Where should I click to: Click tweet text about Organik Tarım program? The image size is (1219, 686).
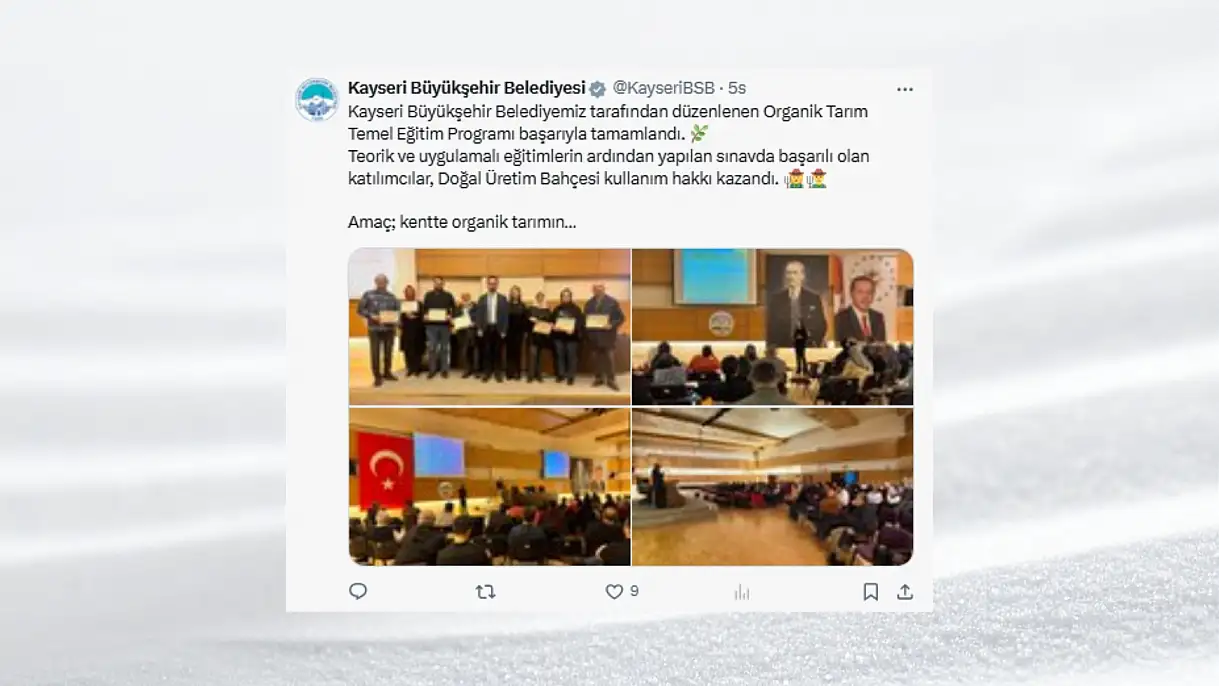[x=608, y=122]
